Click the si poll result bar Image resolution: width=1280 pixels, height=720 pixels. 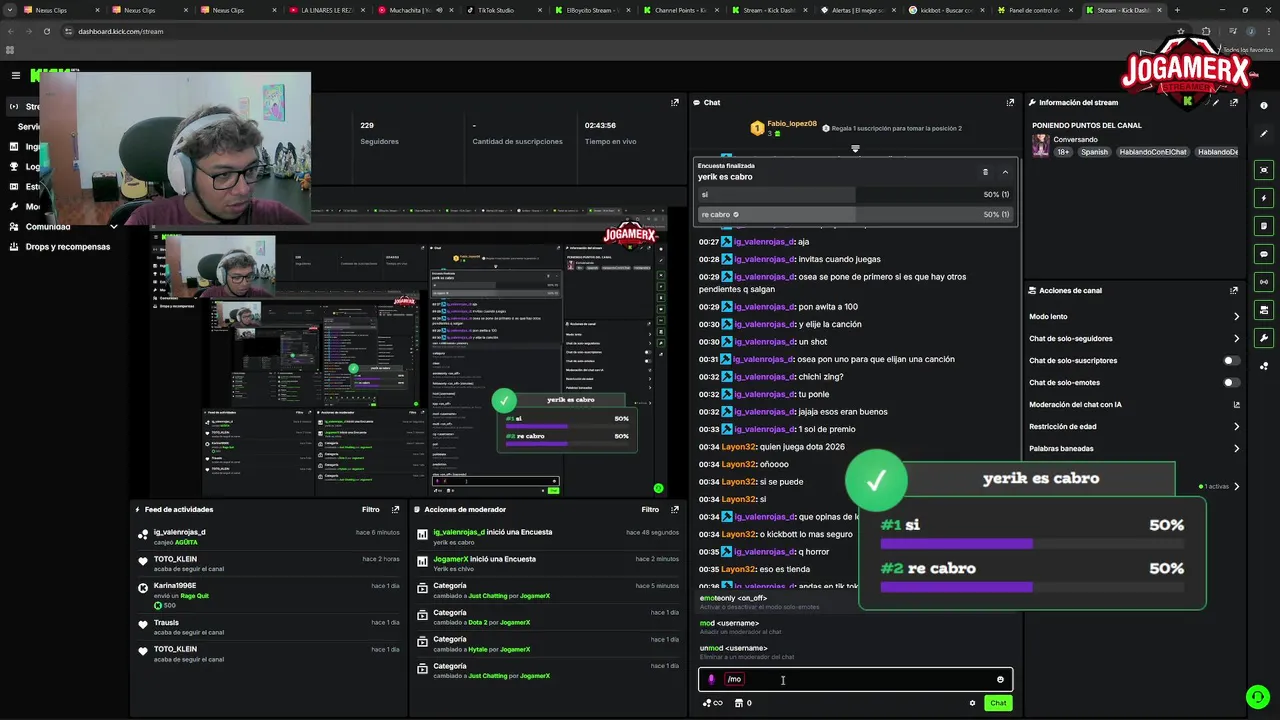(856, 195)
